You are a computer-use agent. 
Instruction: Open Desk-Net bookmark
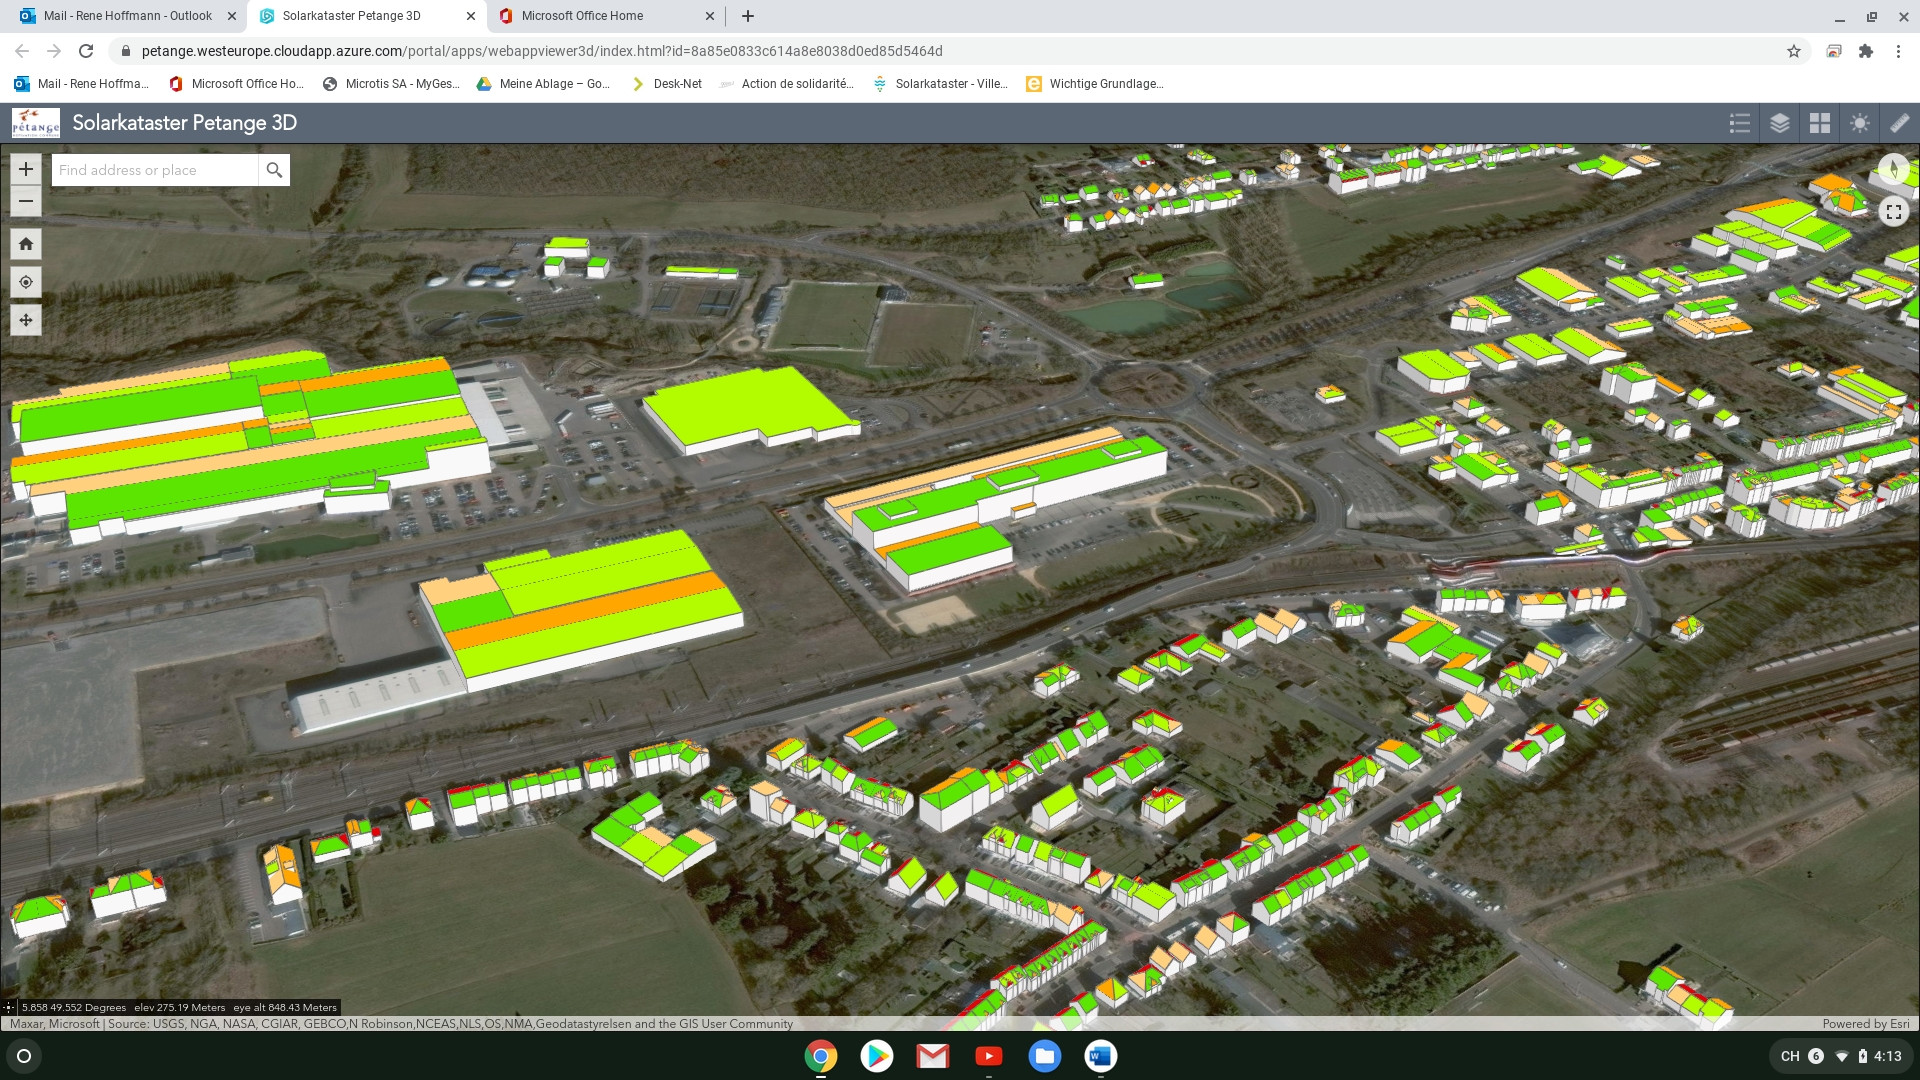[x=667, y=84]
